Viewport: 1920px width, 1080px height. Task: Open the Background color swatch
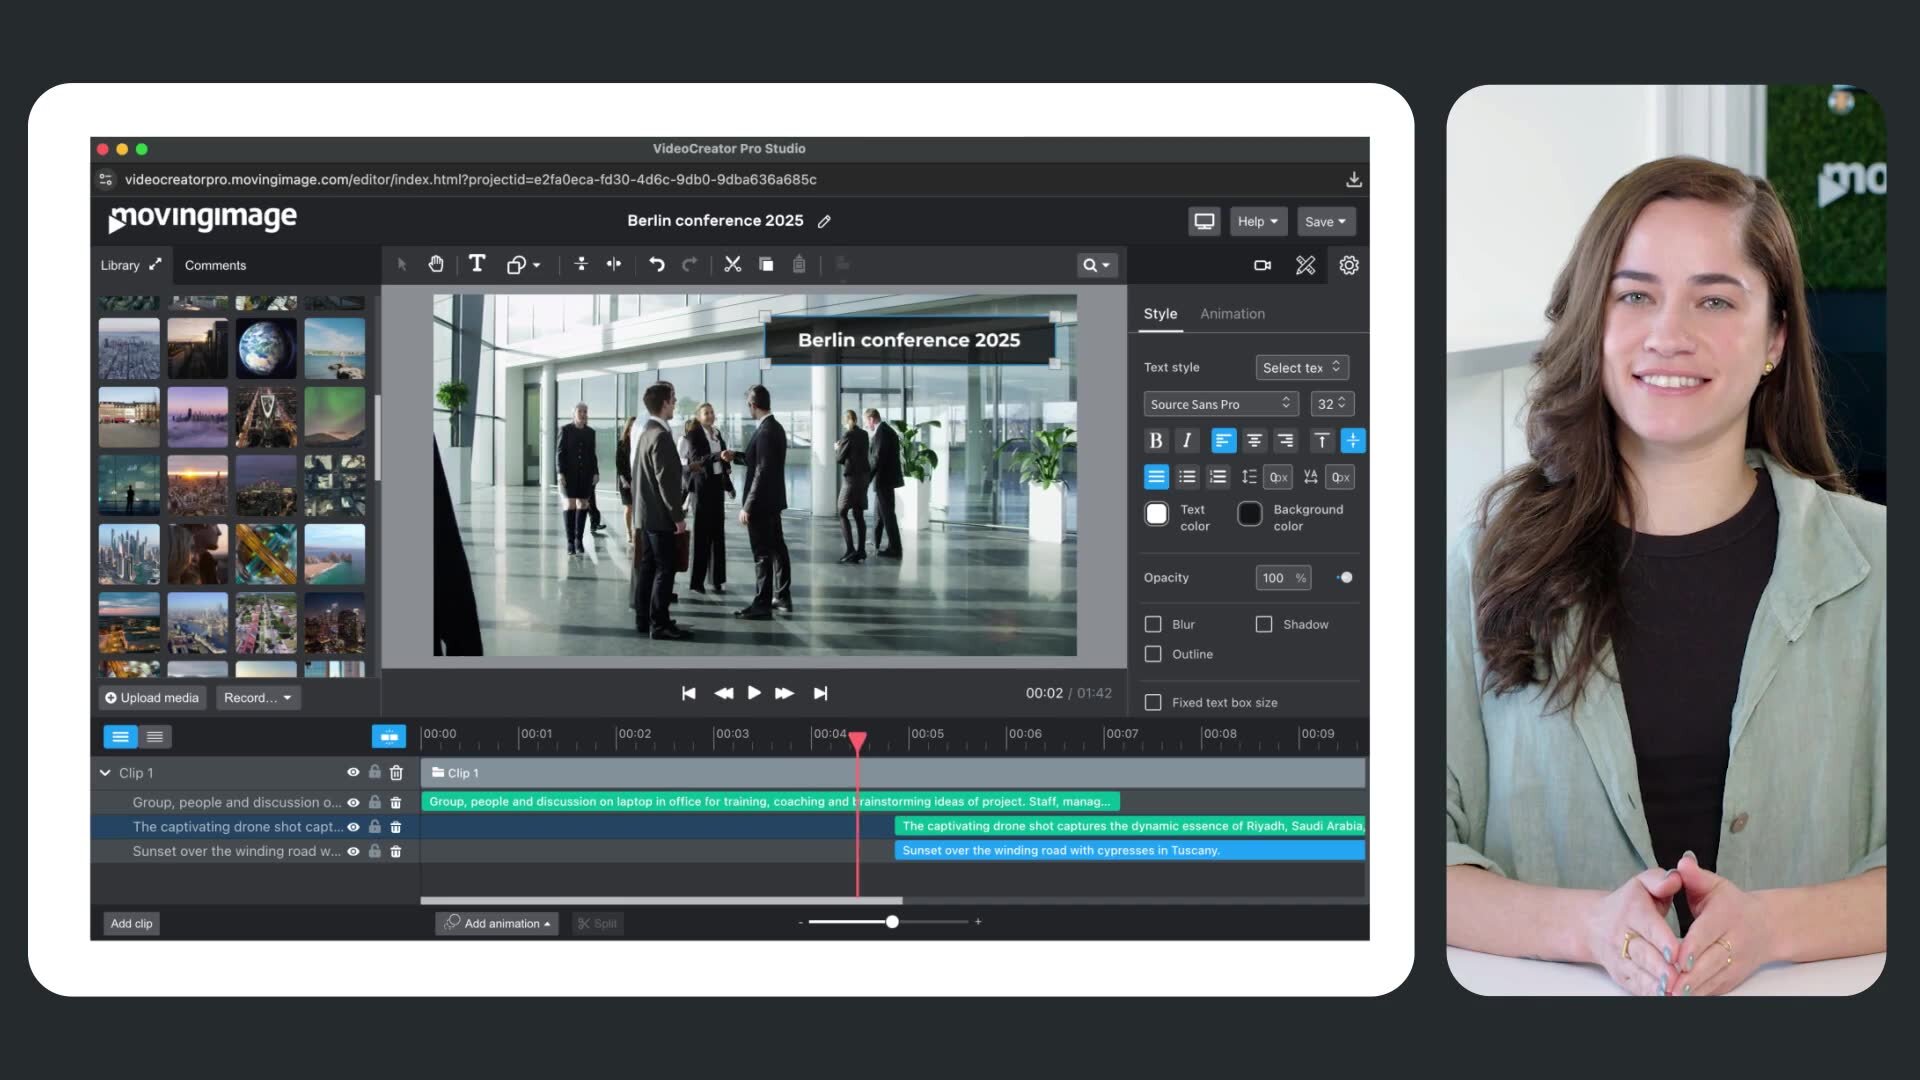pyautogui.click(x=1250, y=514)
